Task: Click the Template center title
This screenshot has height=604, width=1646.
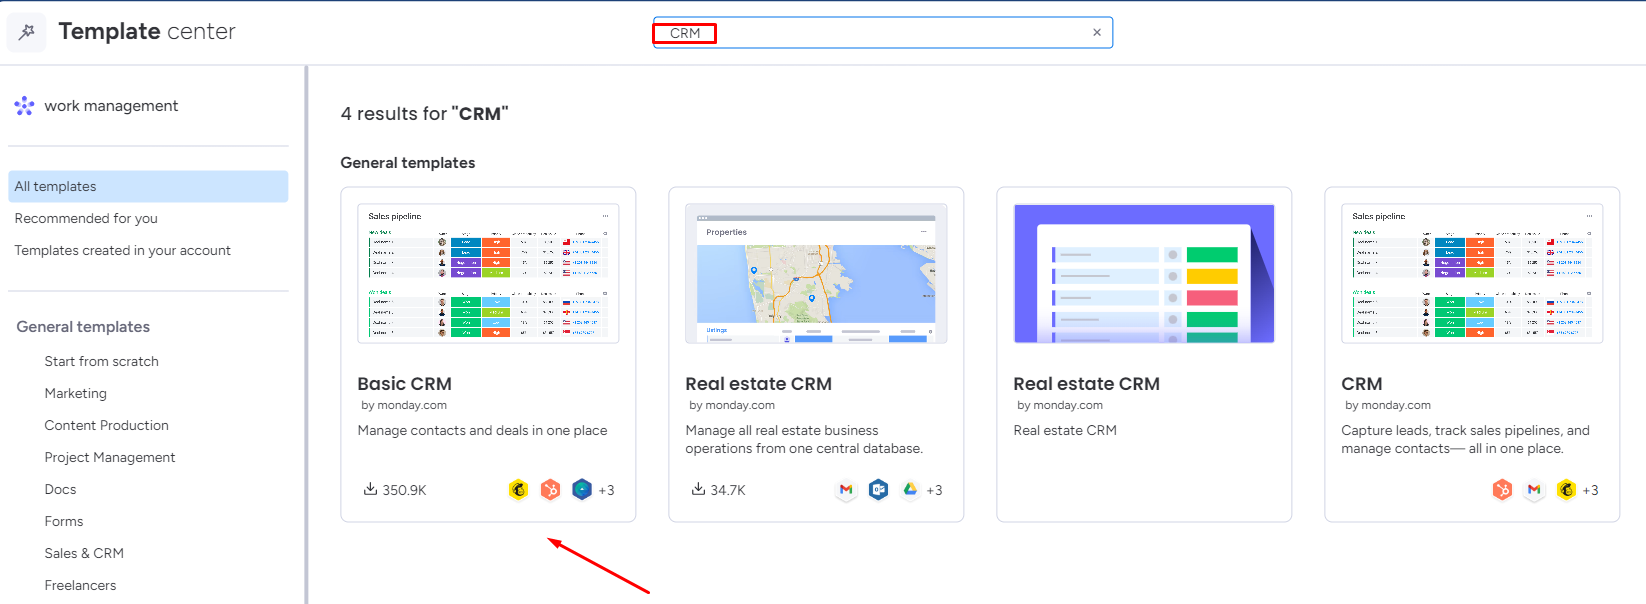Action: click(x=147, y=32)
